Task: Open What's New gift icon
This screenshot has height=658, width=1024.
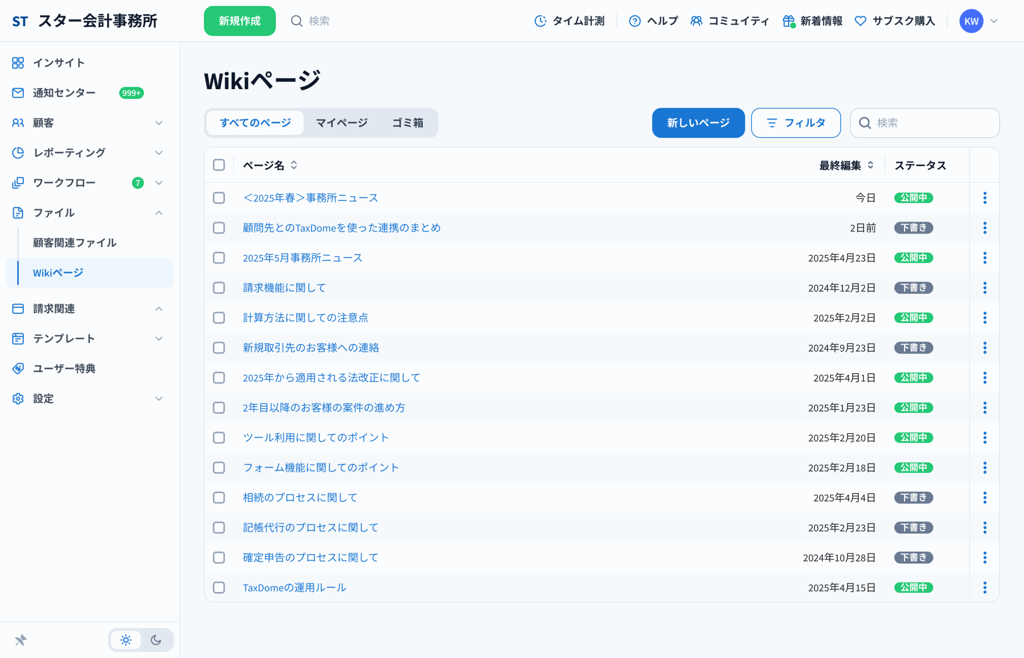Action: tap(788, 21)
